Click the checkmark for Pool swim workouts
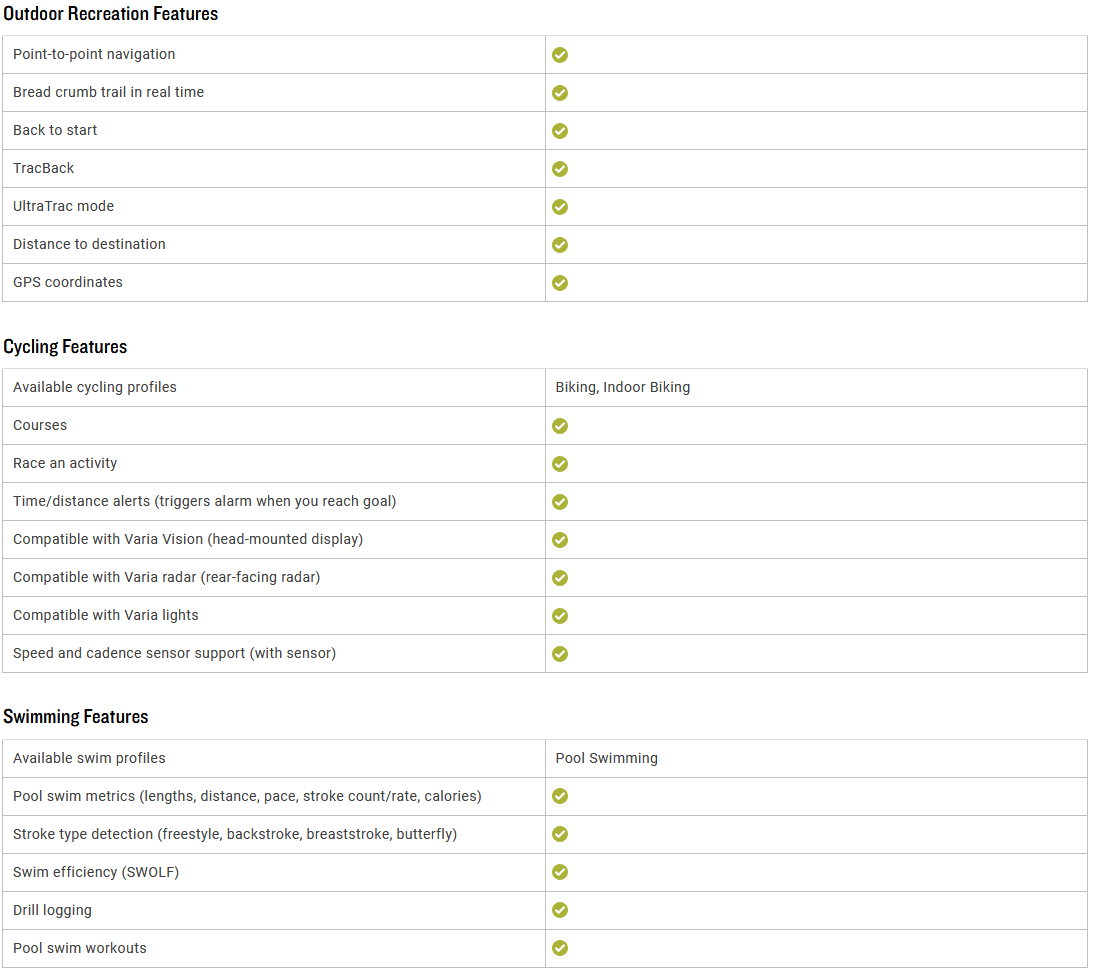Viewport: 1096px width, 974px height. click(560, 948)
